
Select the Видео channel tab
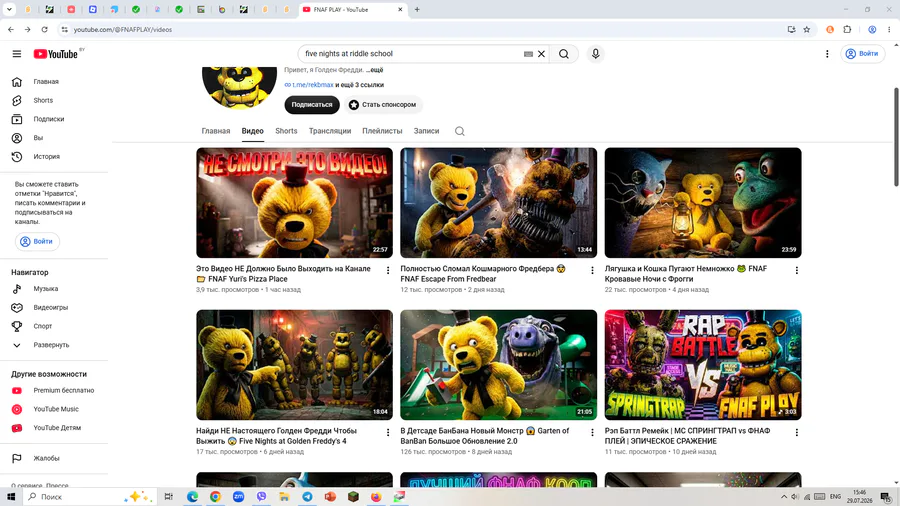(253, 131)
